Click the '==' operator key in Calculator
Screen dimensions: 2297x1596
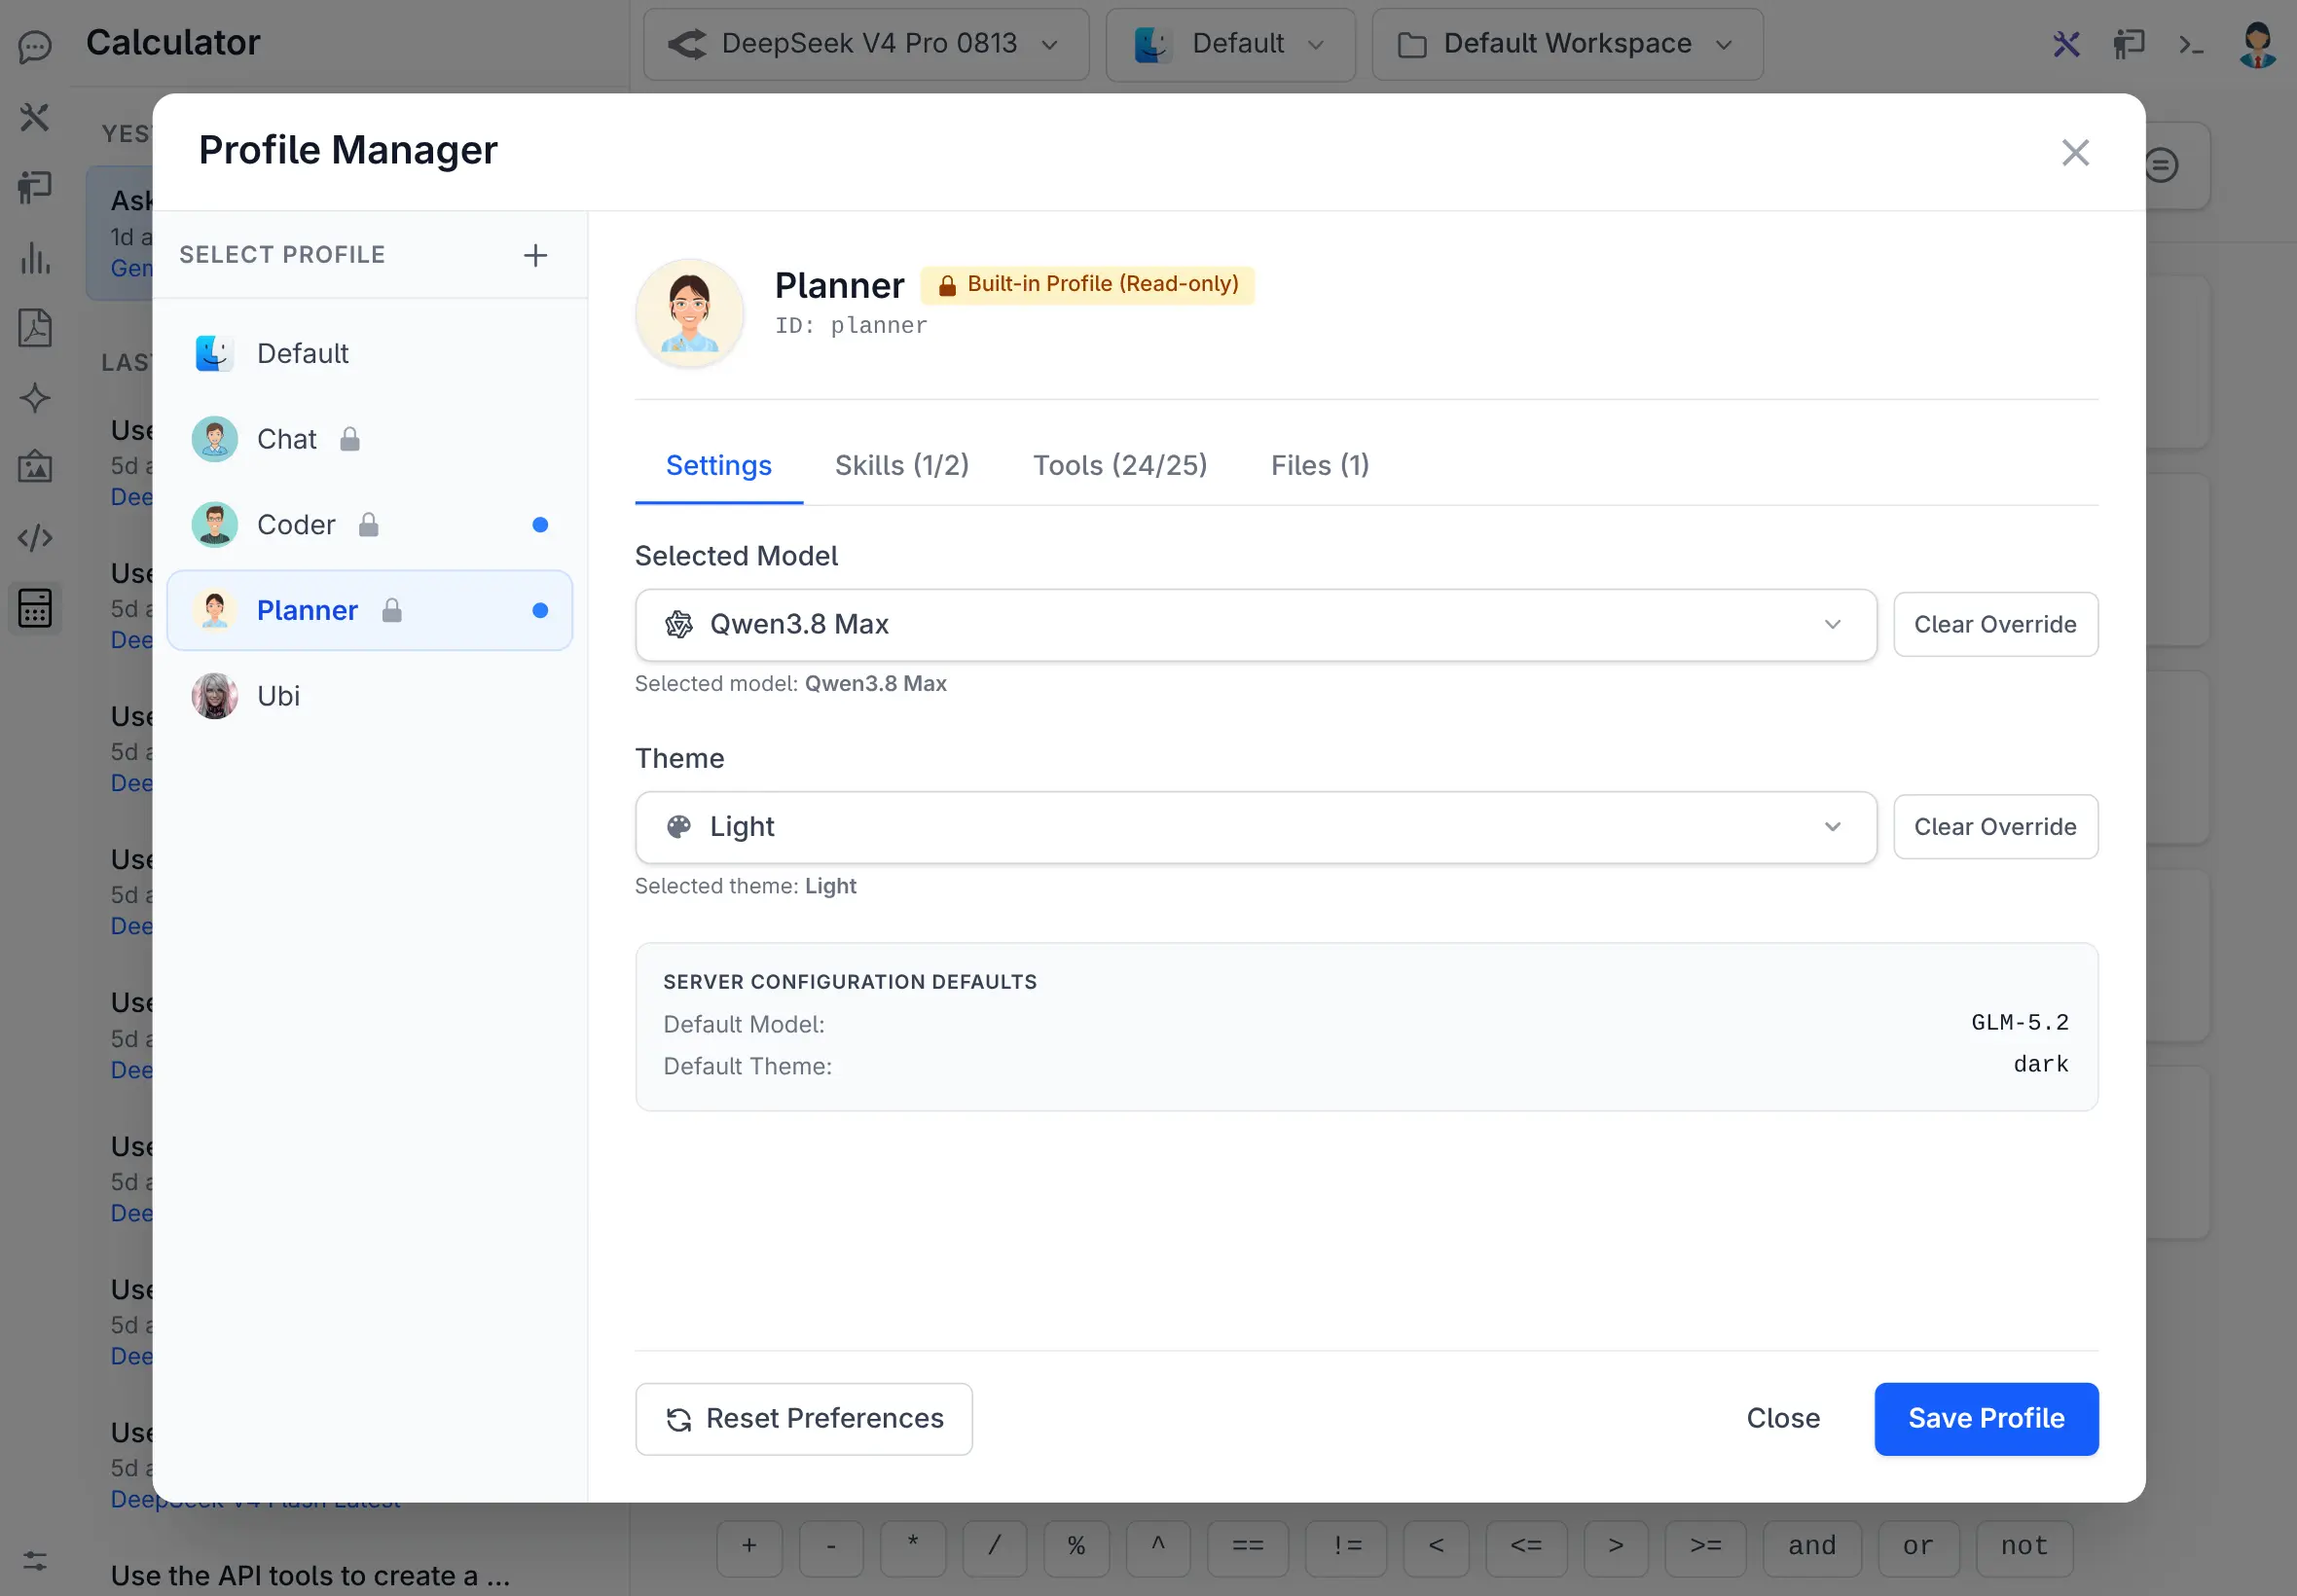point(1247,1546)
